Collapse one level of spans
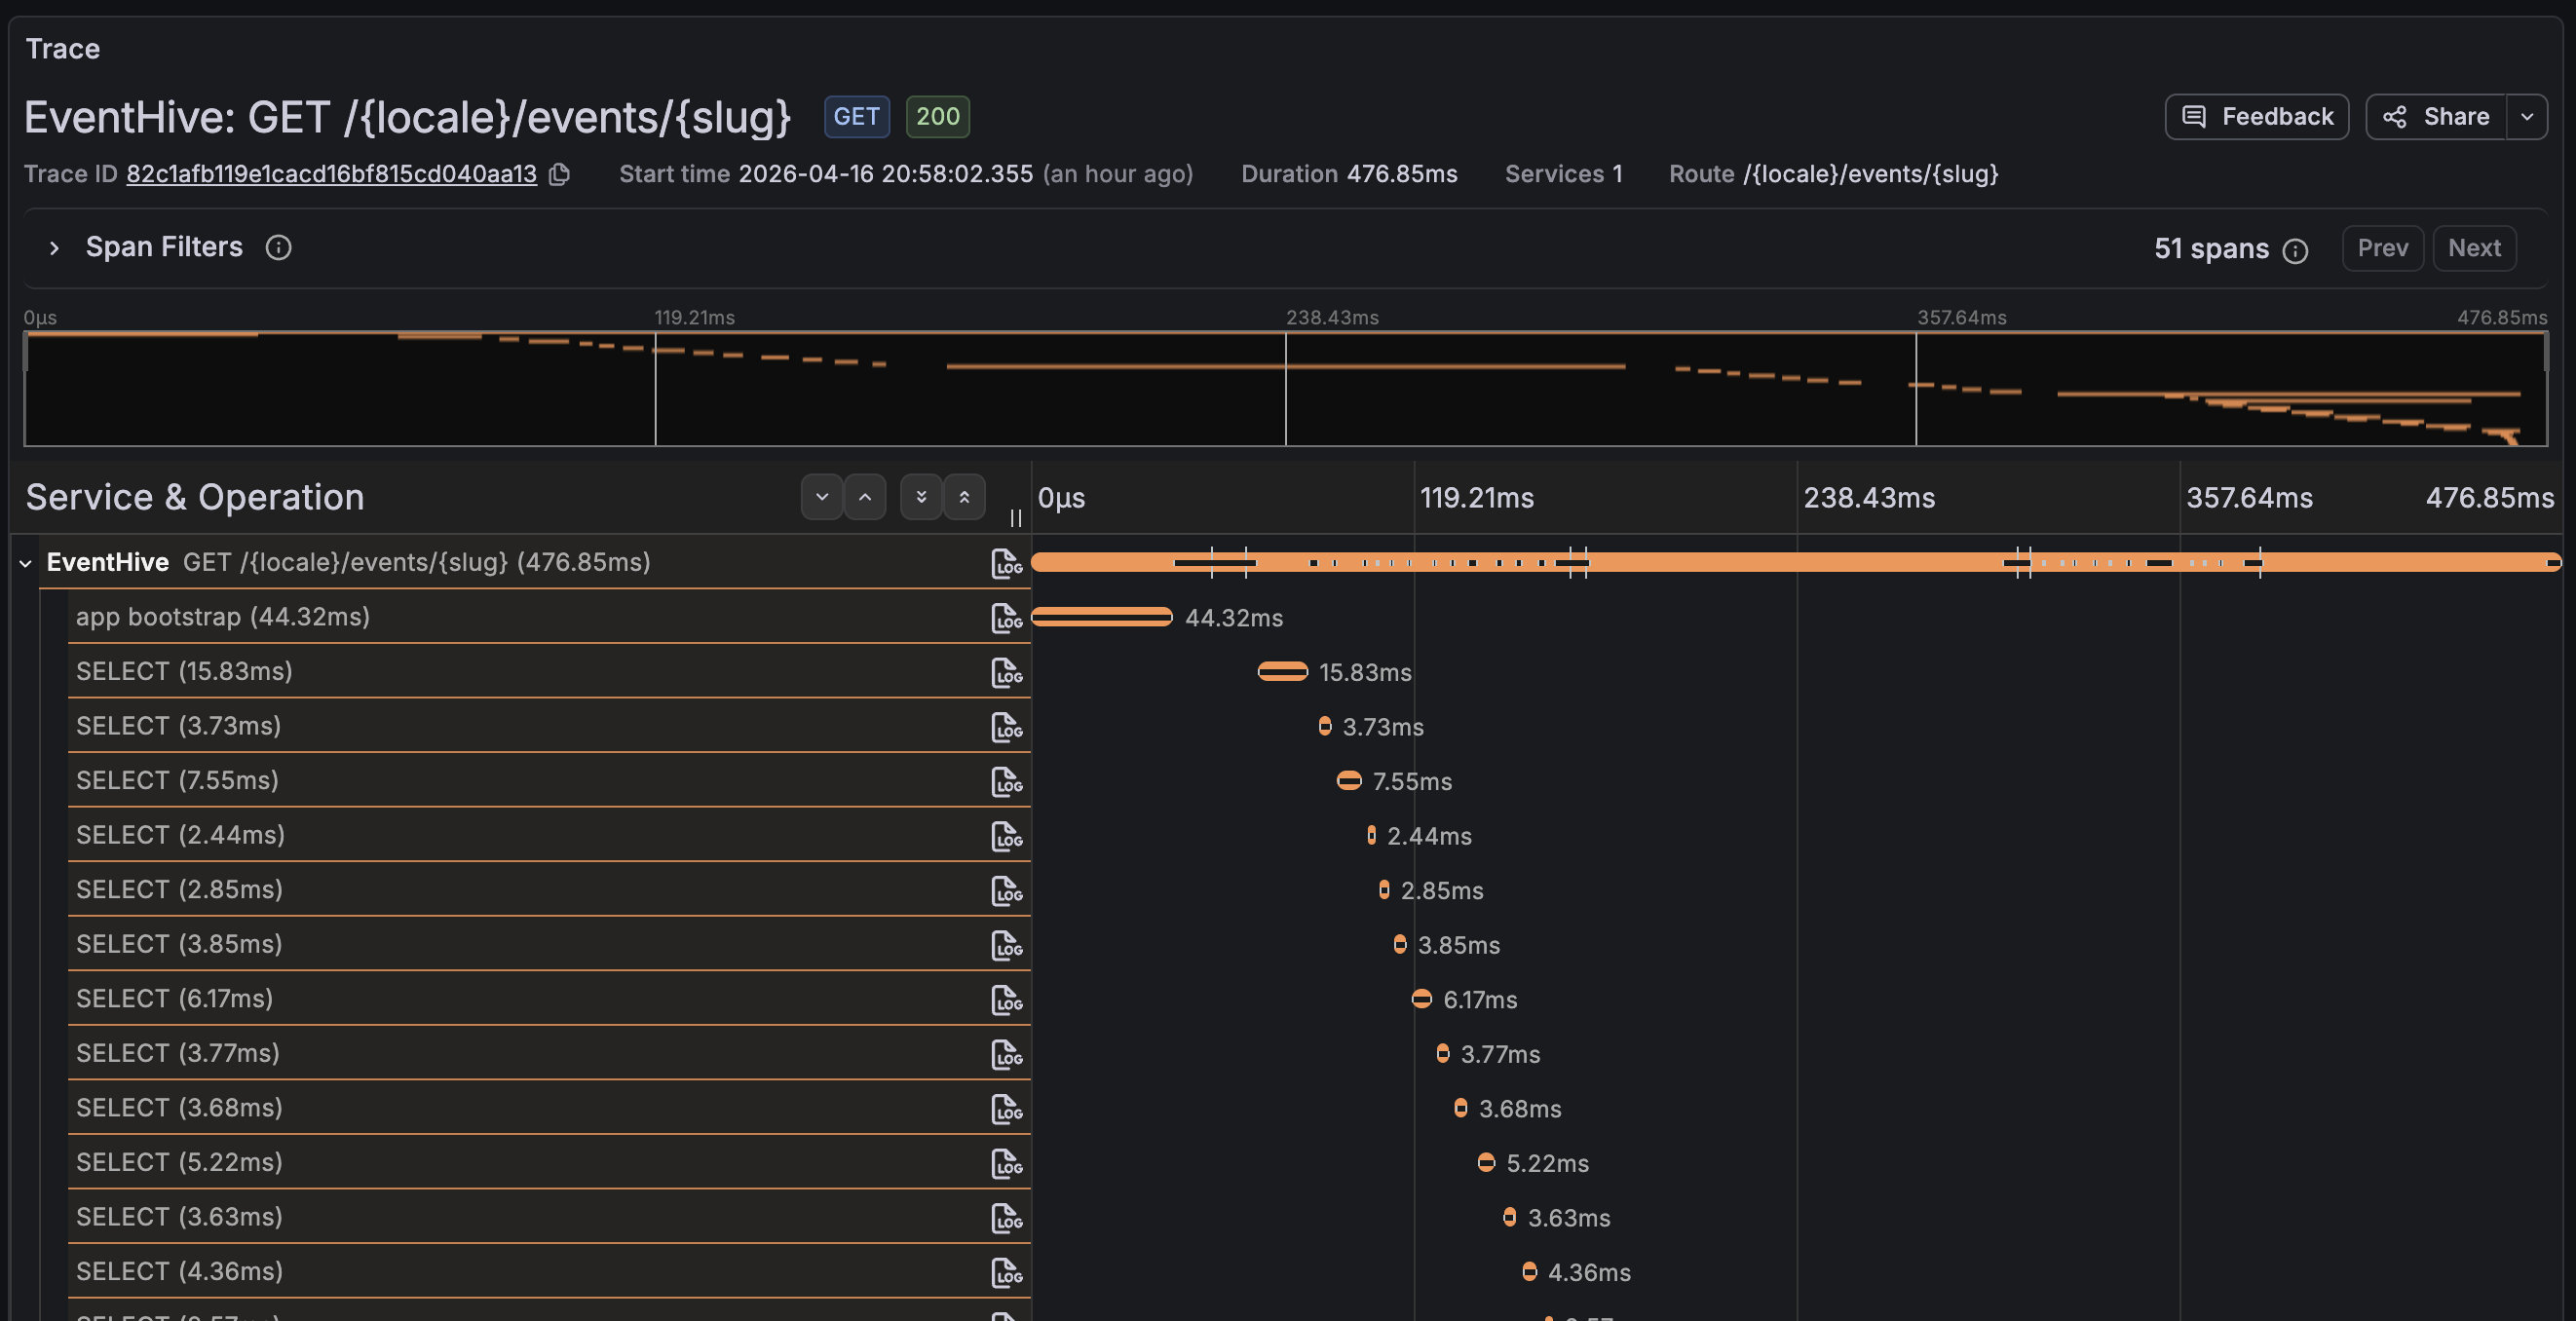2576x1321 pixels. pyautogui.click(x=865, y=497)
